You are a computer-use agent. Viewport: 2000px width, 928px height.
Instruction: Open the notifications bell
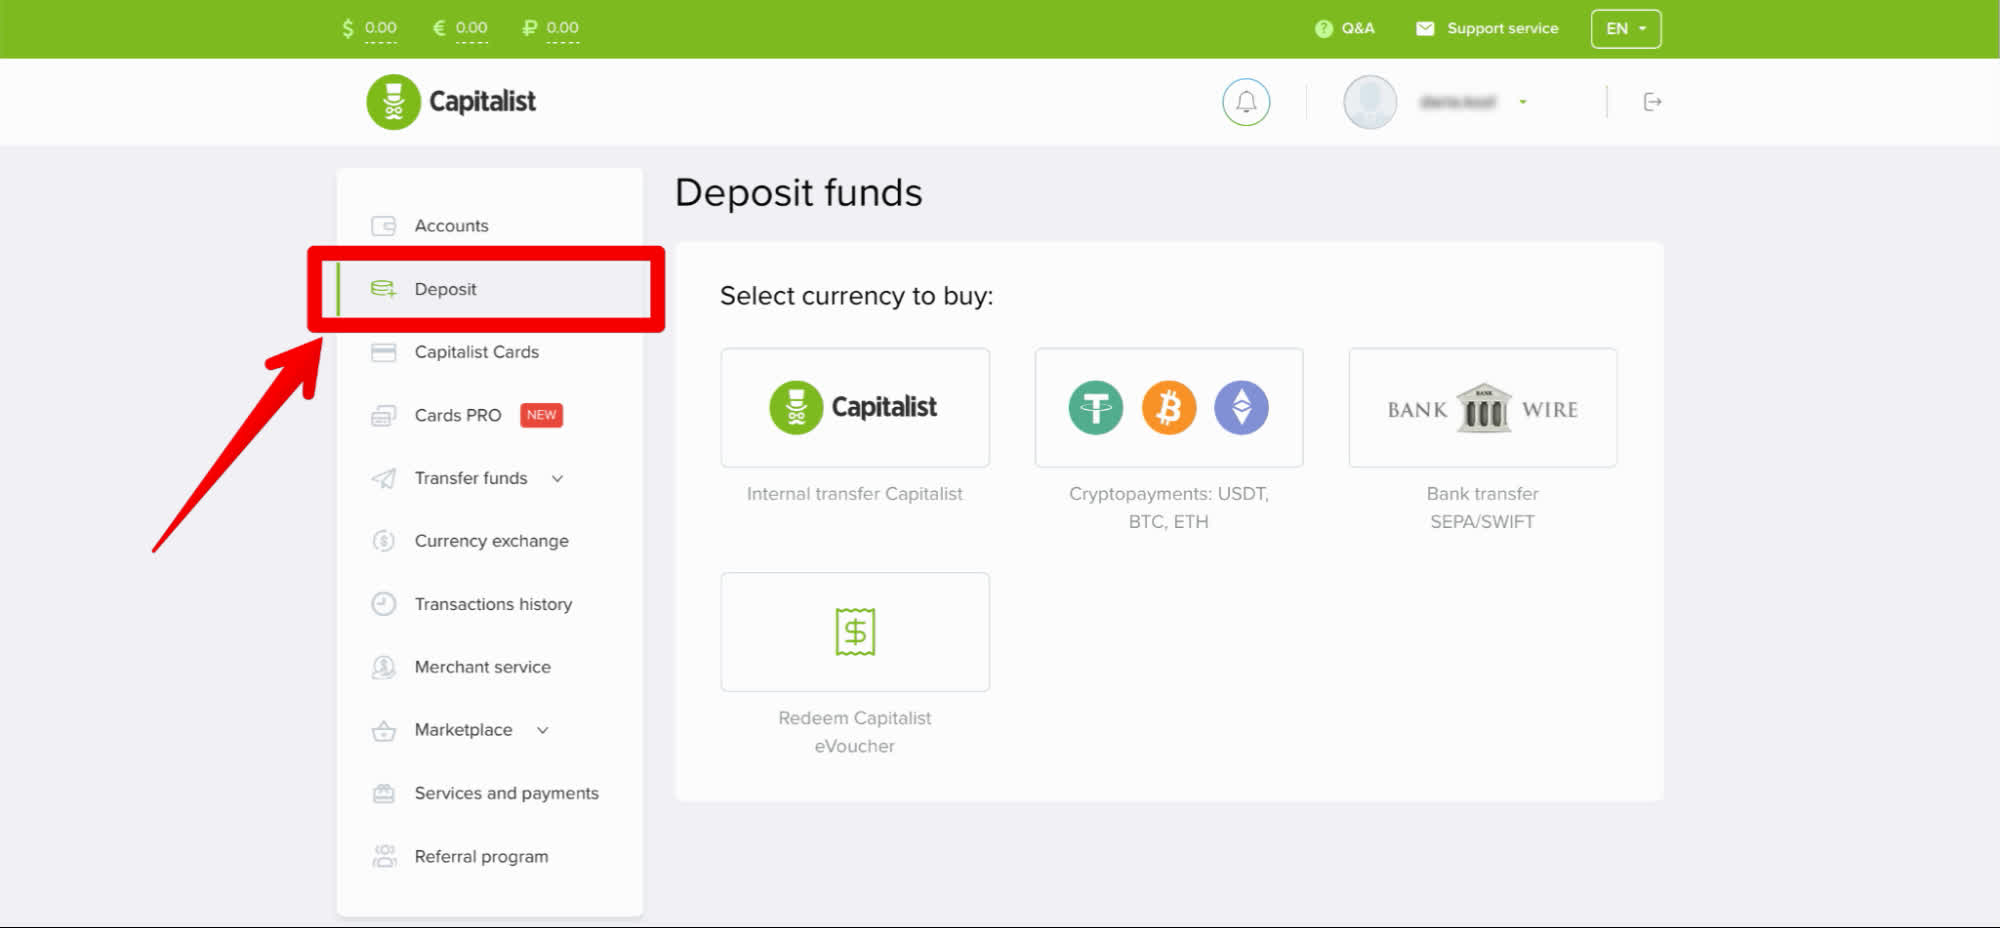tap(1246, 102)
